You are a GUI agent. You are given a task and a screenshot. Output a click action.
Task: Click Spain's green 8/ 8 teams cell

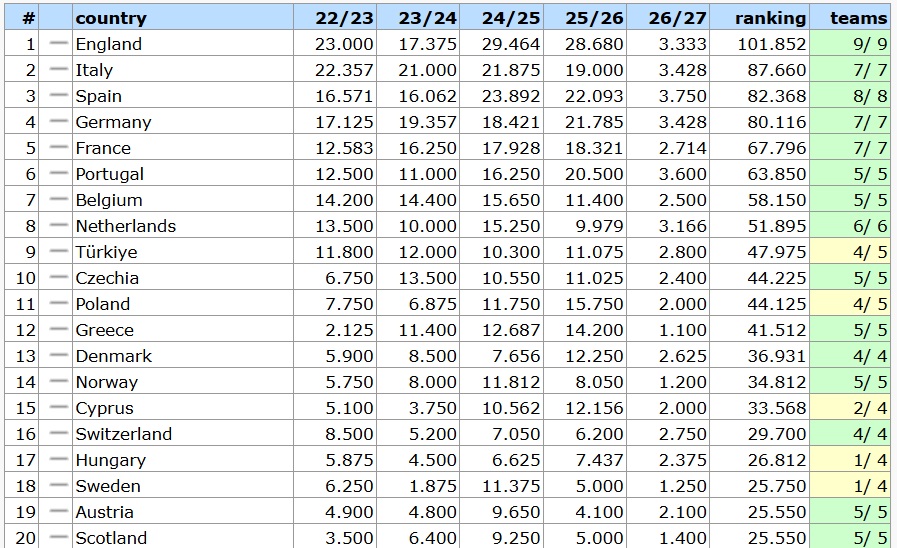click(850, 96)
